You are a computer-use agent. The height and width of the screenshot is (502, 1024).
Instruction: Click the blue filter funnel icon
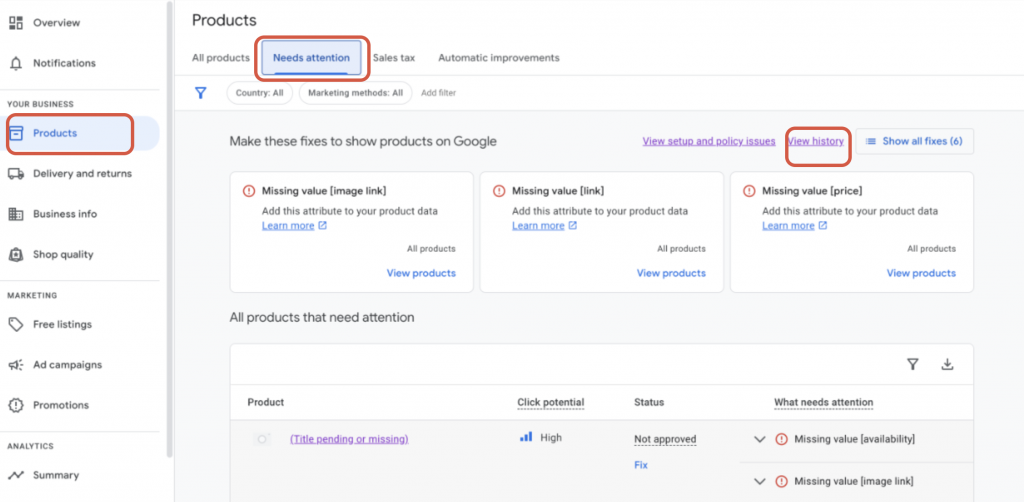coord(201,93)
